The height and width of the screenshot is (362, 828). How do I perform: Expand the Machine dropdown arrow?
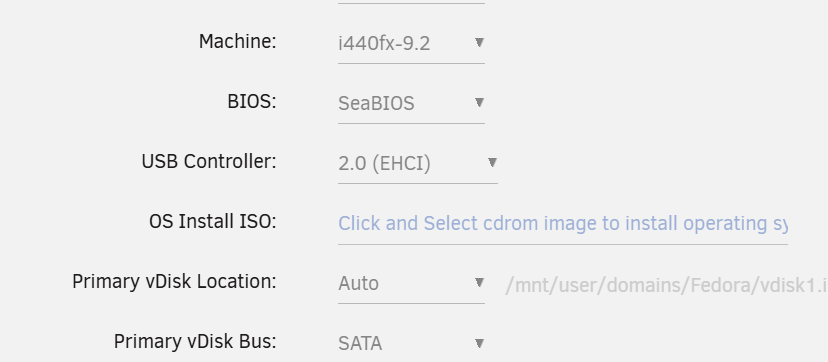(x=479, y=42)
